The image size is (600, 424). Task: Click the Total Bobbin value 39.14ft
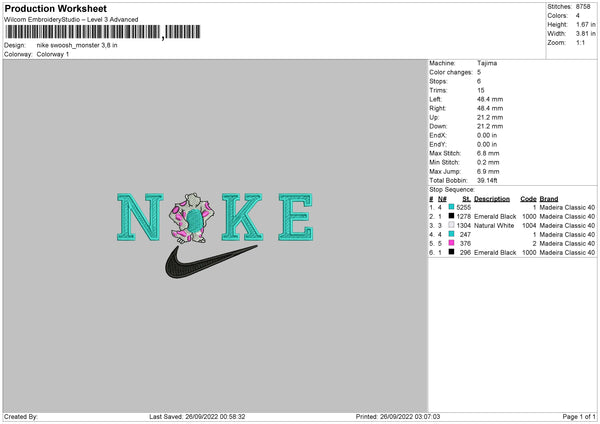(487, 180)
